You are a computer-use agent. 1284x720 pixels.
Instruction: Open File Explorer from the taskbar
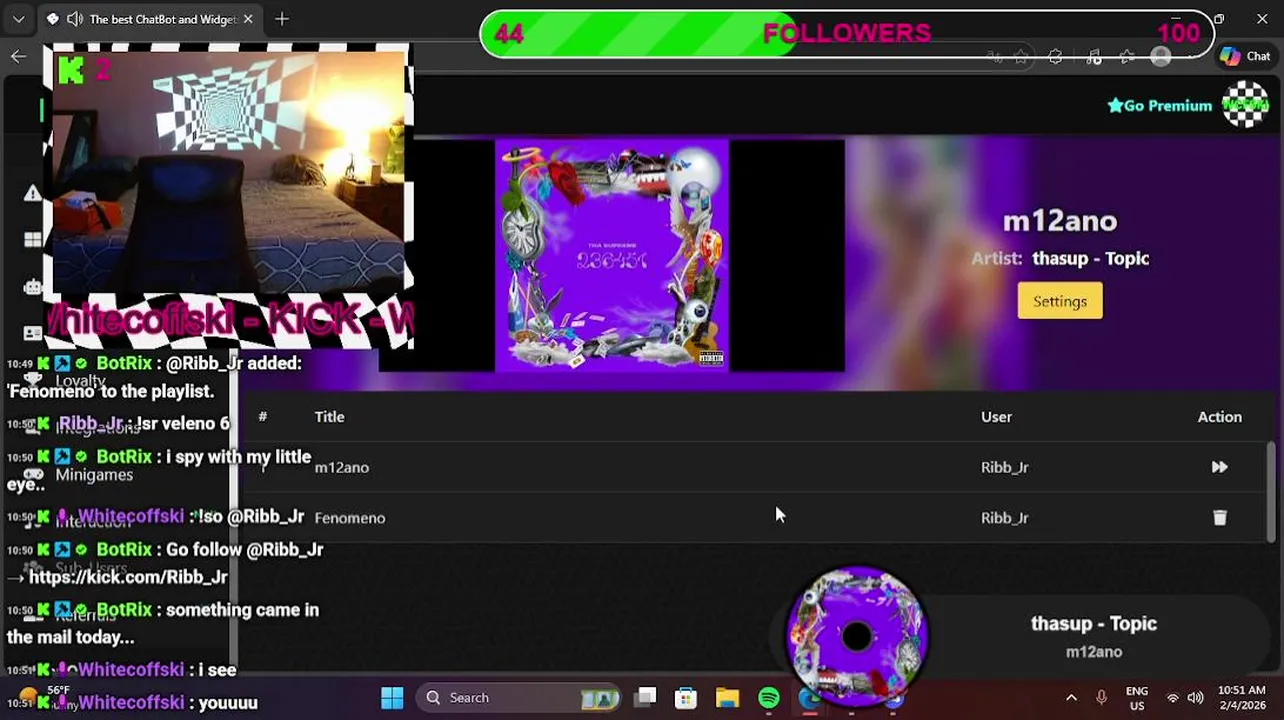pos(727,698)
